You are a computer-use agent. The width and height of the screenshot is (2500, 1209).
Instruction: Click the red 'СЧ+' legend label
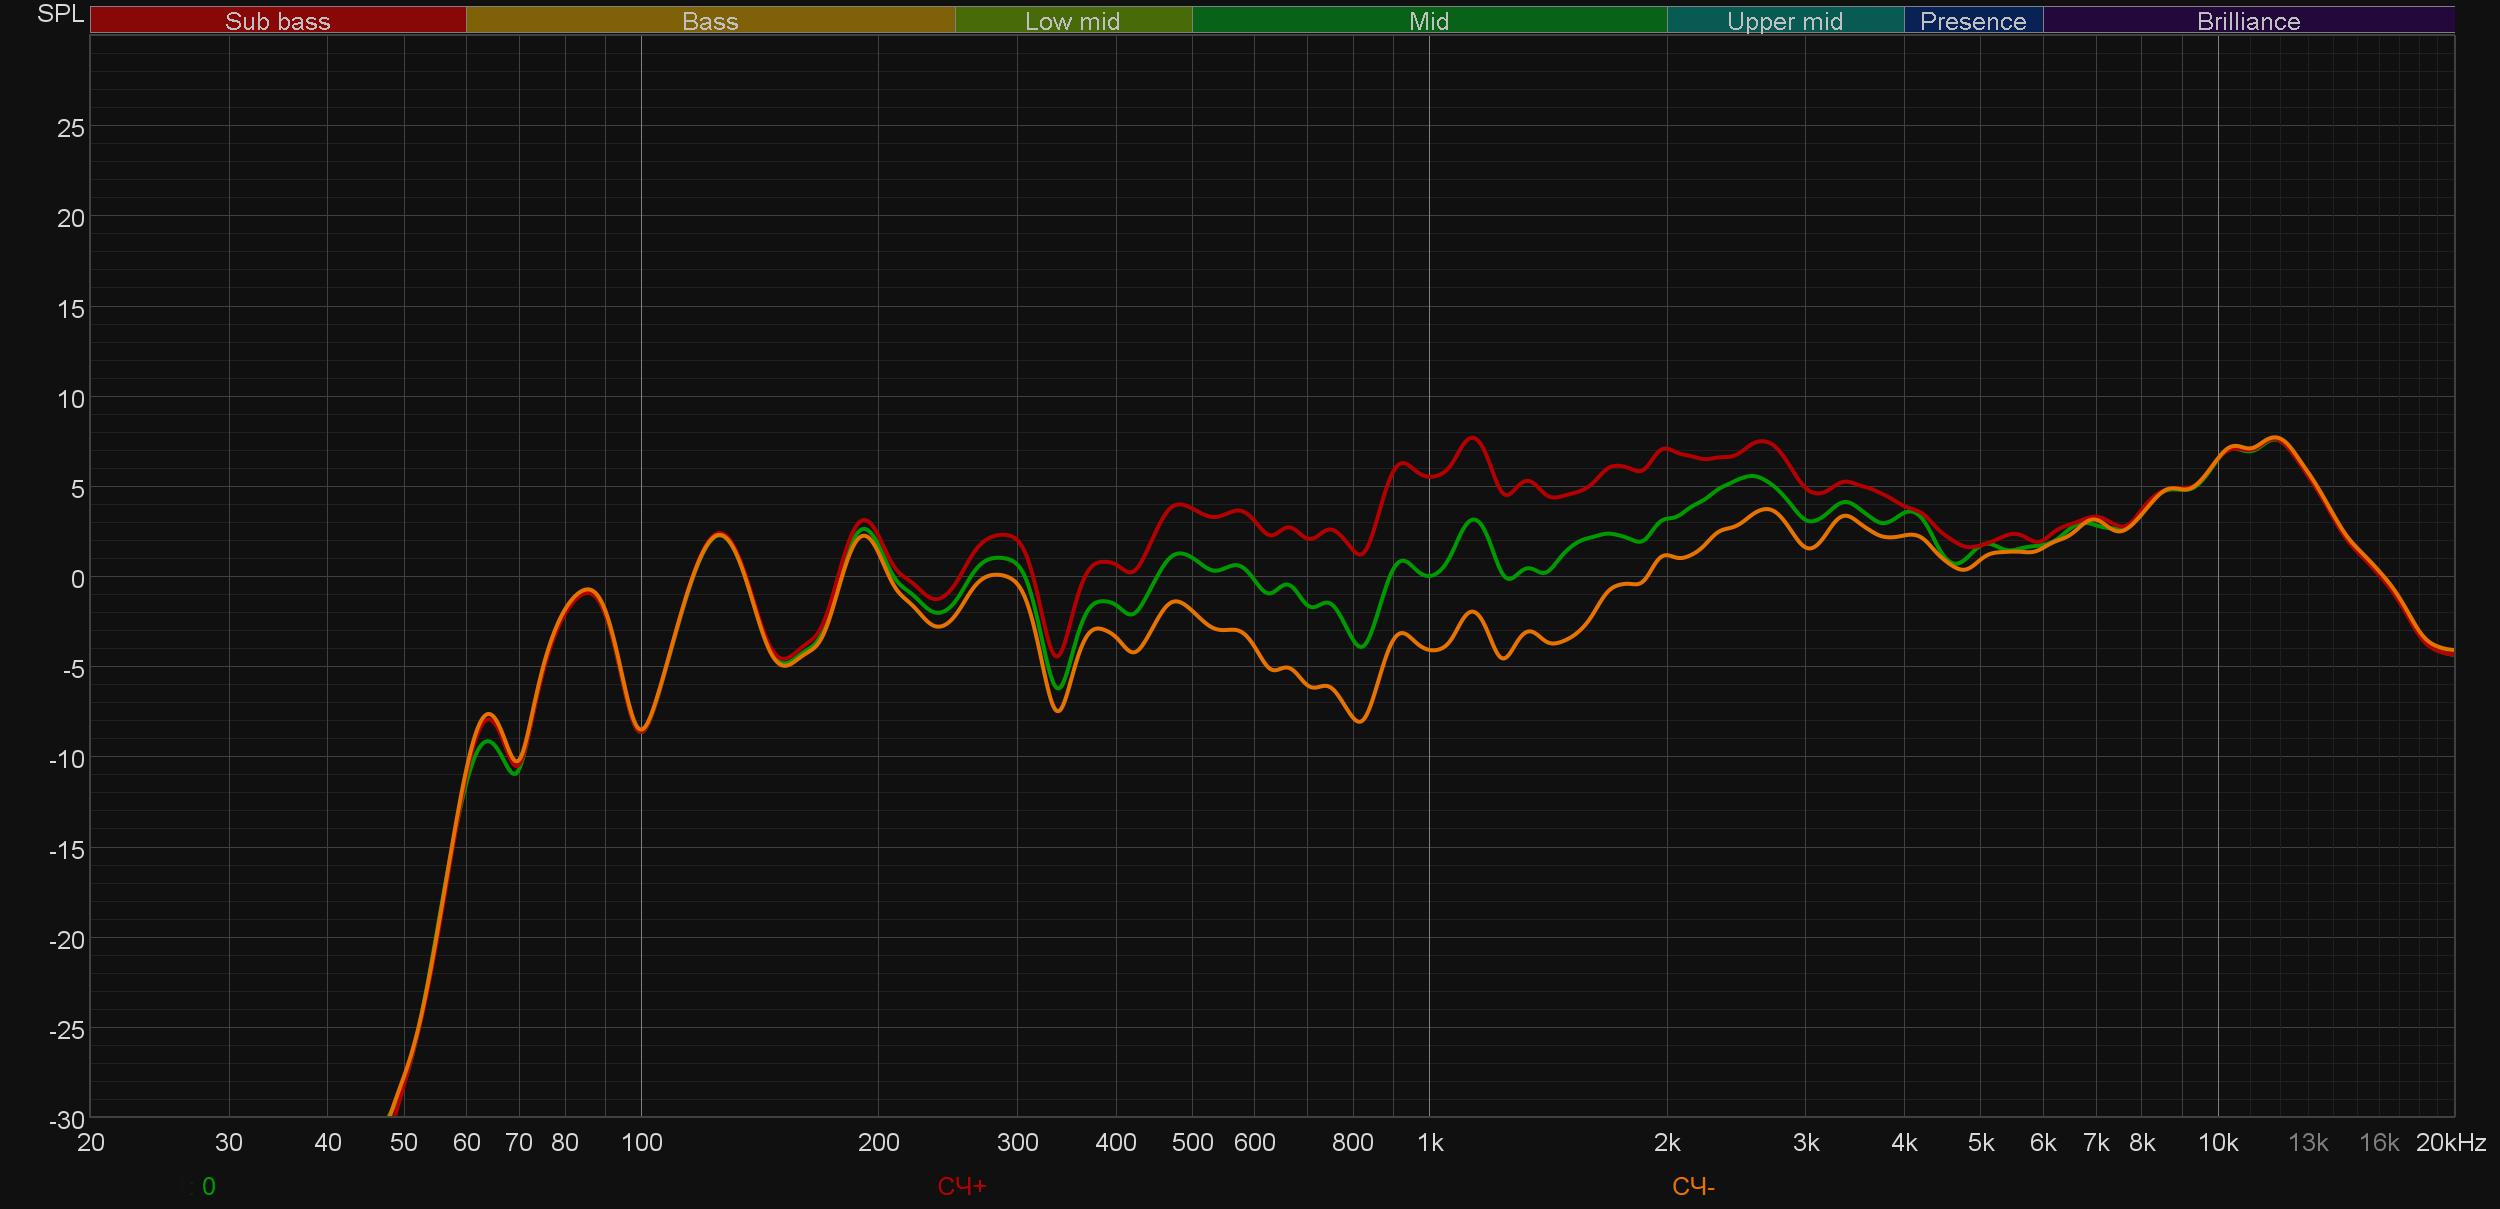(x=961, y=1186)
